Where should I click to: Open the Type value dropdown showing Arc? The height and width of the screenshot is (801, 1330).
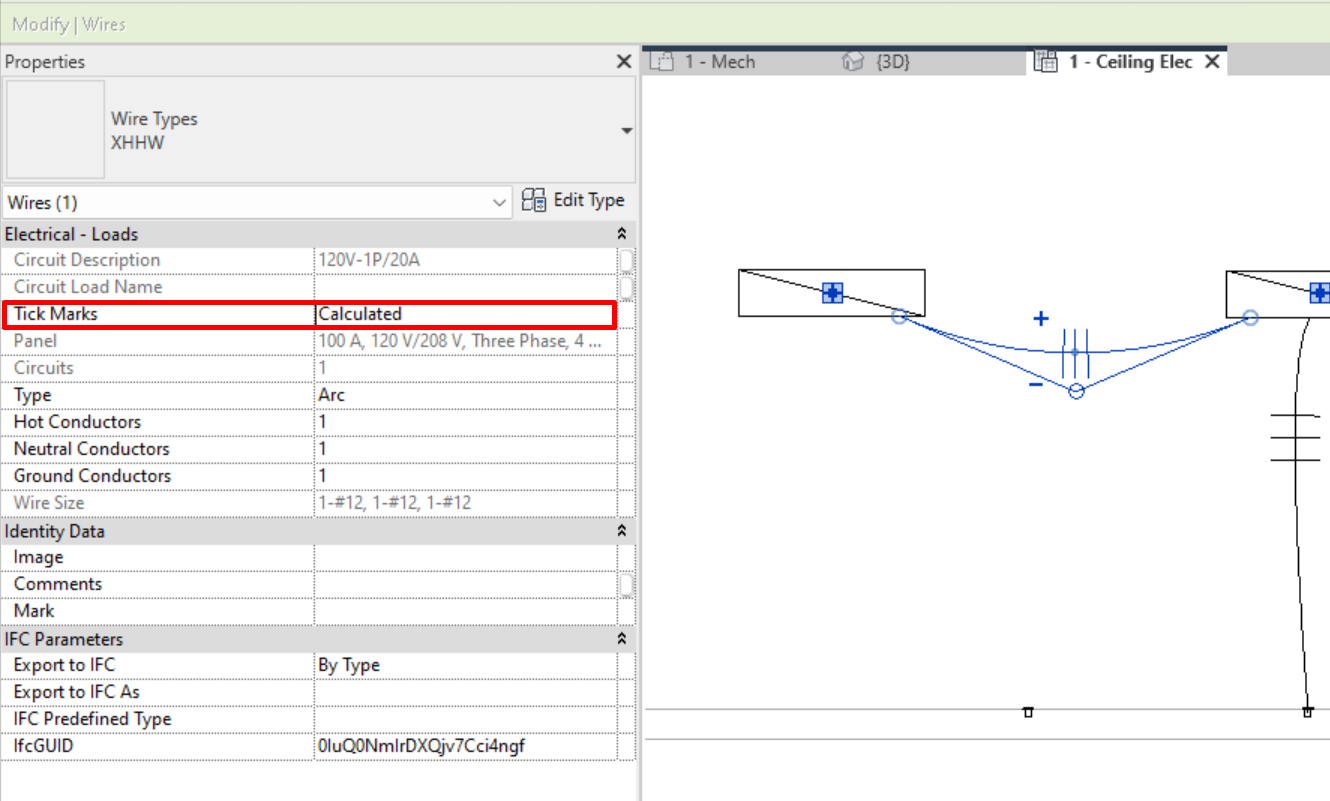(465, 395)
